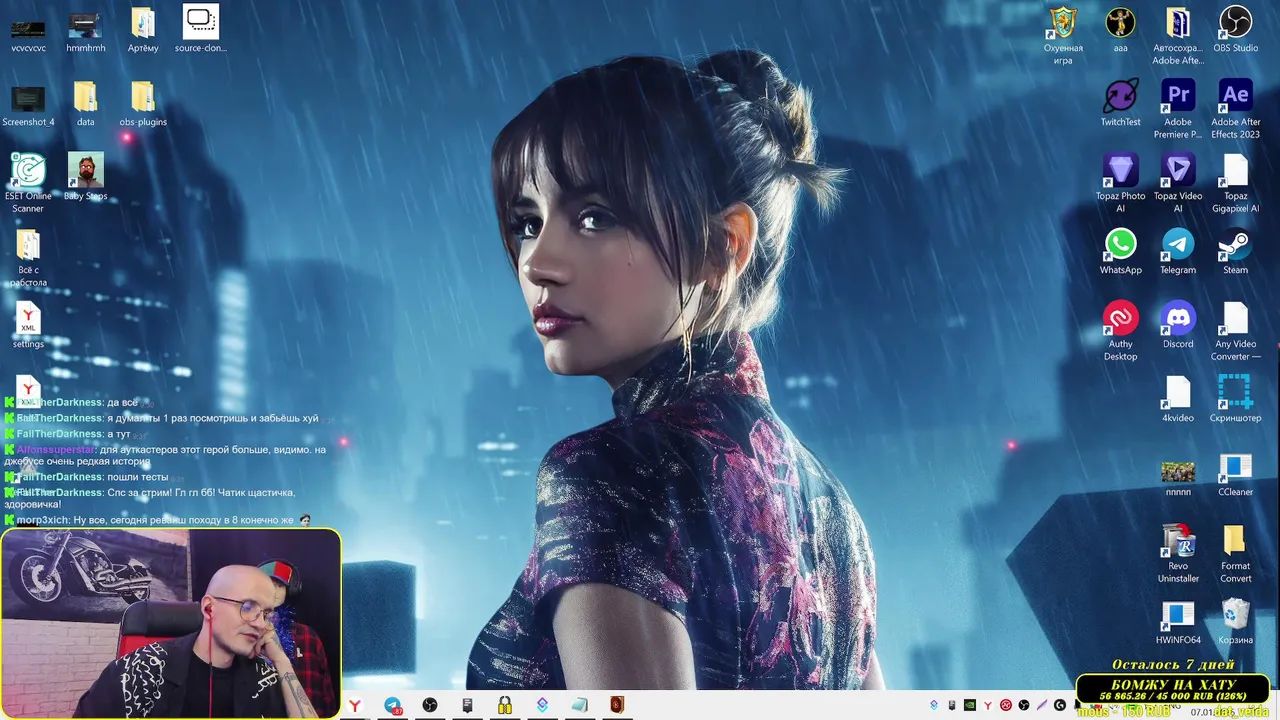
Task: Open Telegram from the taskbar
Action: [393, 705]
